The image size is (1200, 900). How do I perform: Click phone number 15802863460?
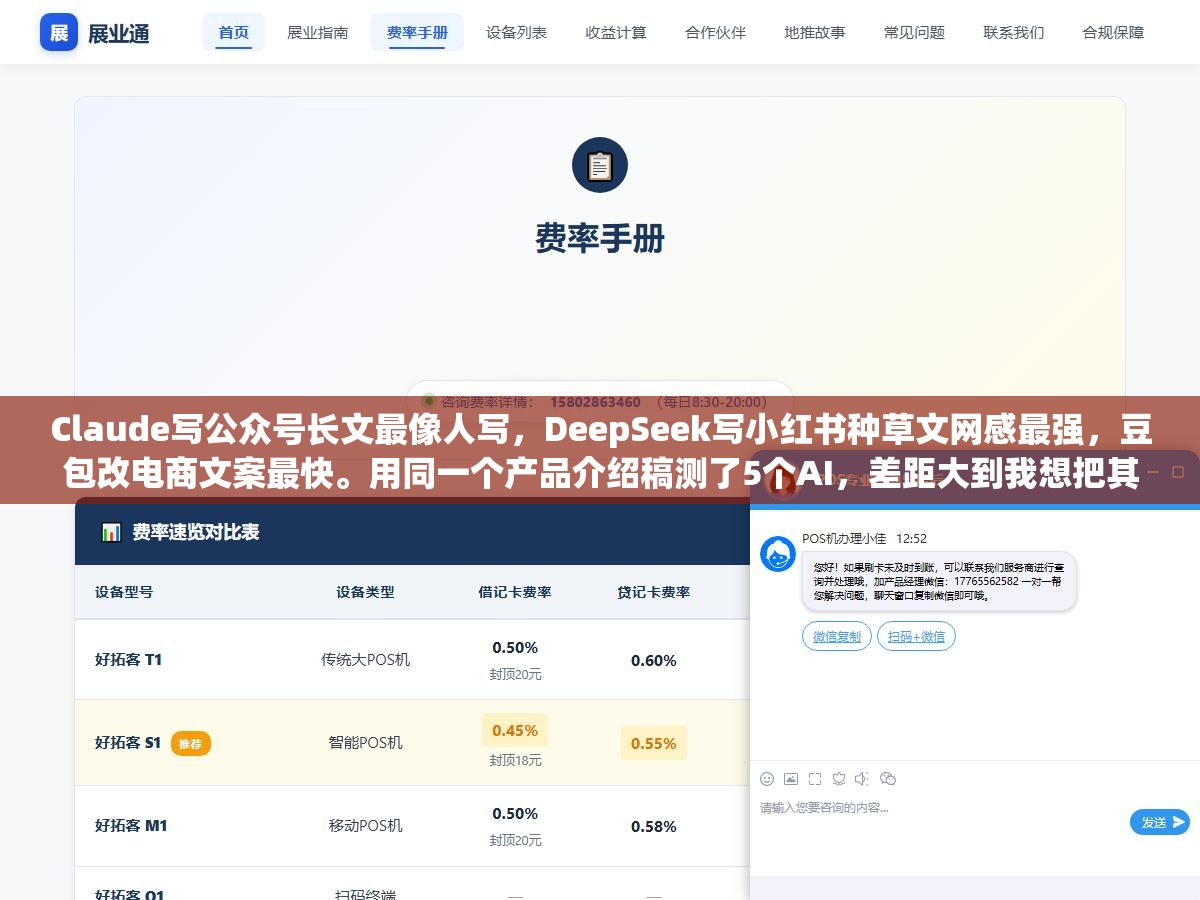click(595, 402)
